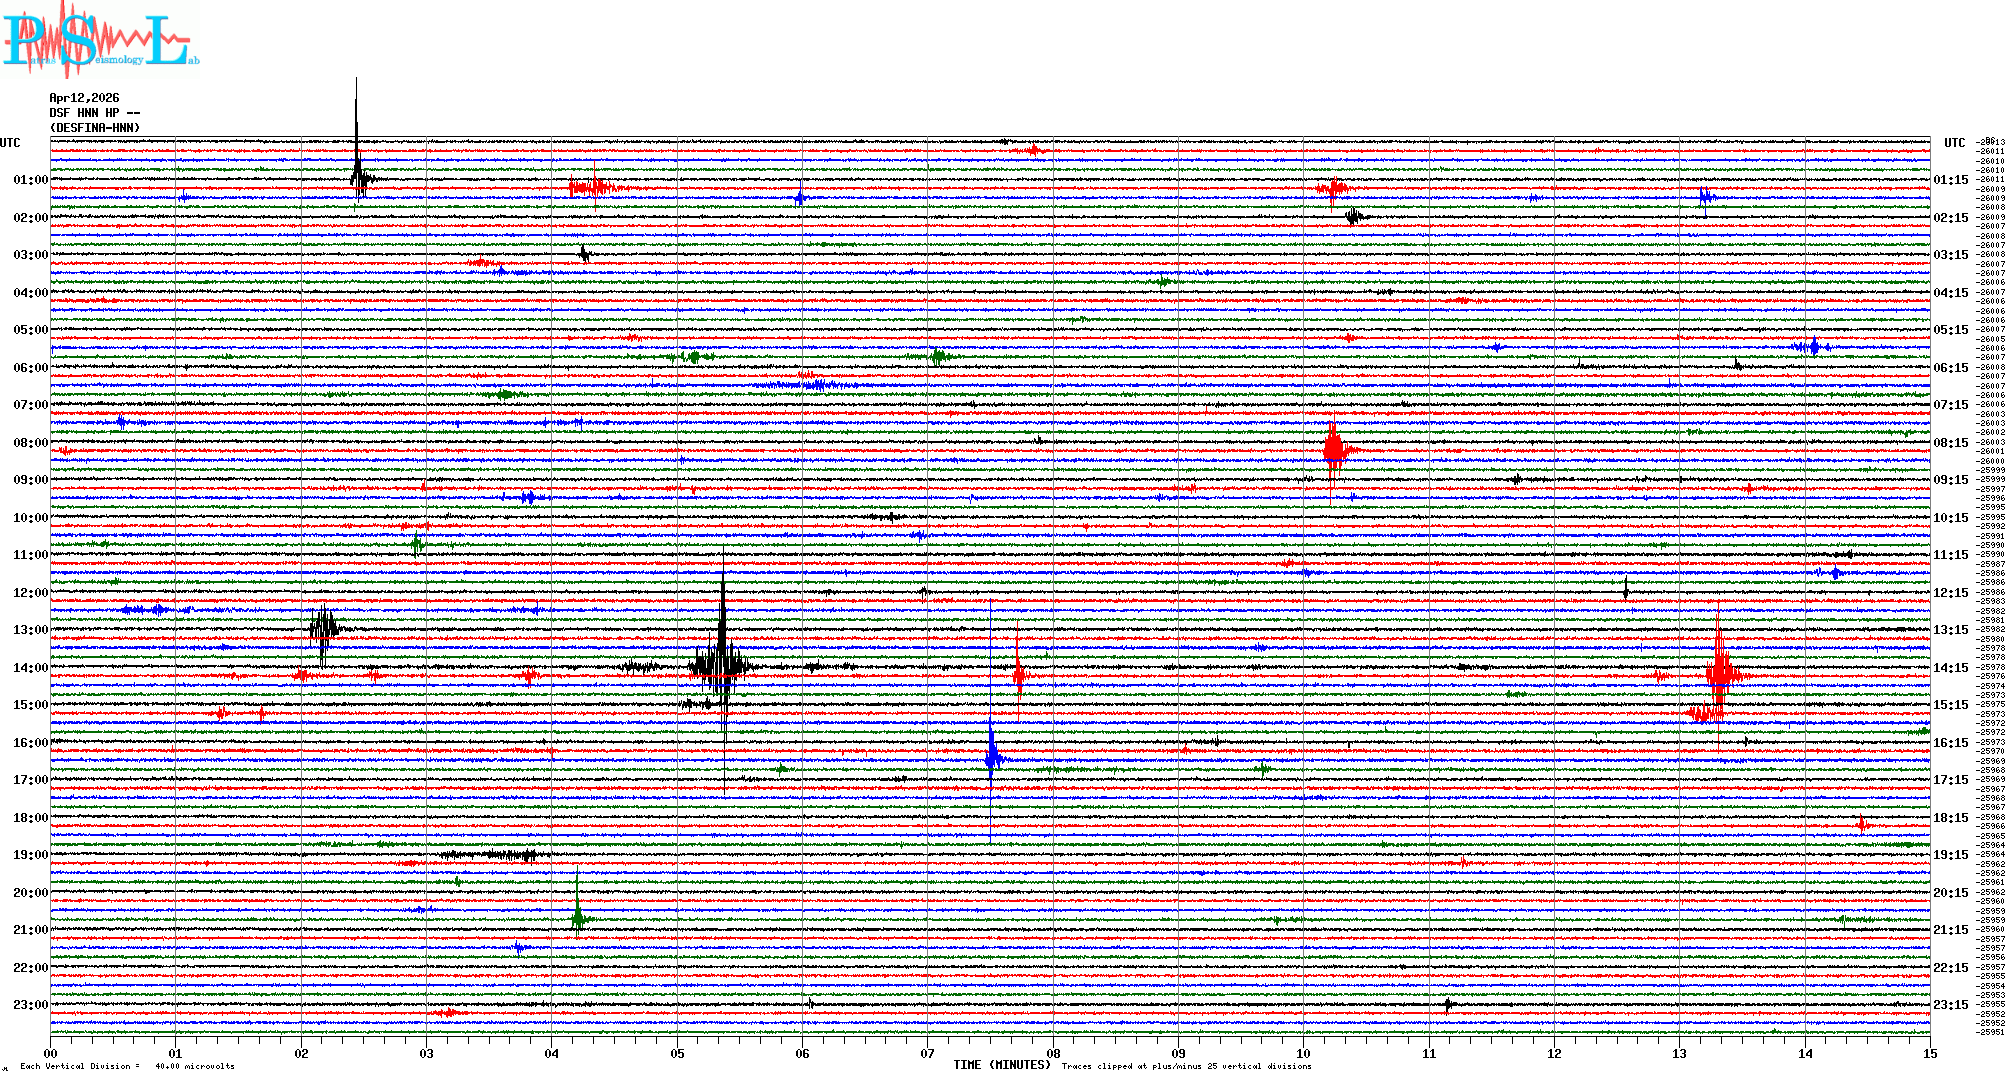Click the TIME (MINUTES) axis title
This screenshot has width=2010, height=1080.
(1002, 1065)
